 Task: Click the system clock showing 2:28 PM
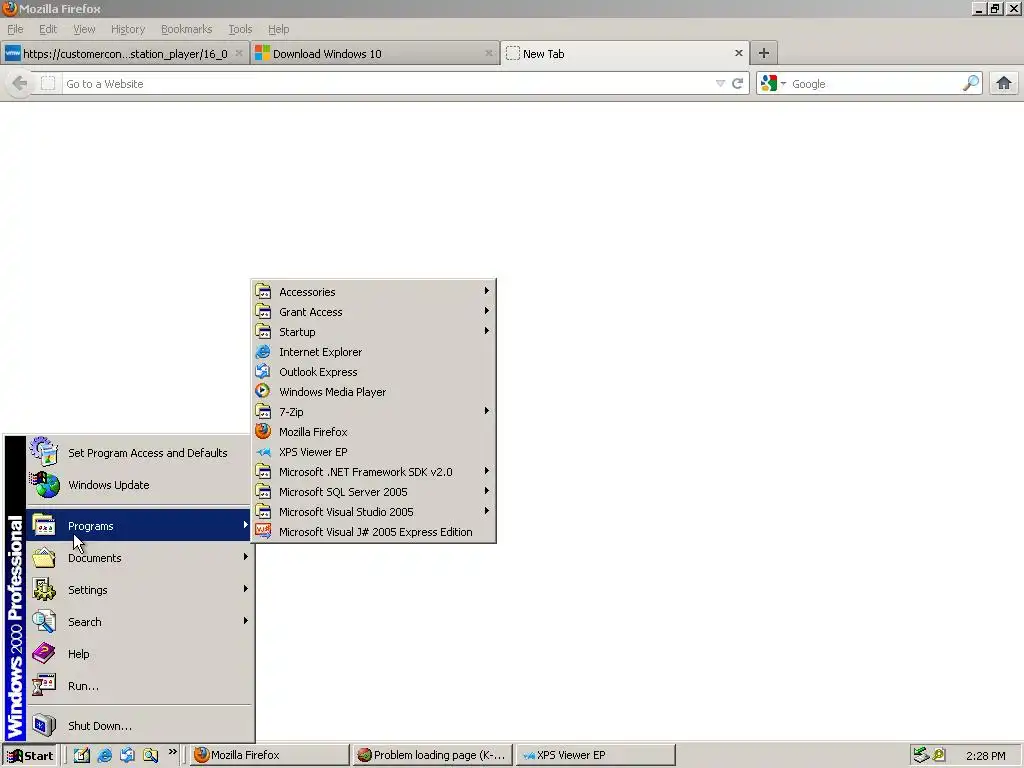pos(985,756)
